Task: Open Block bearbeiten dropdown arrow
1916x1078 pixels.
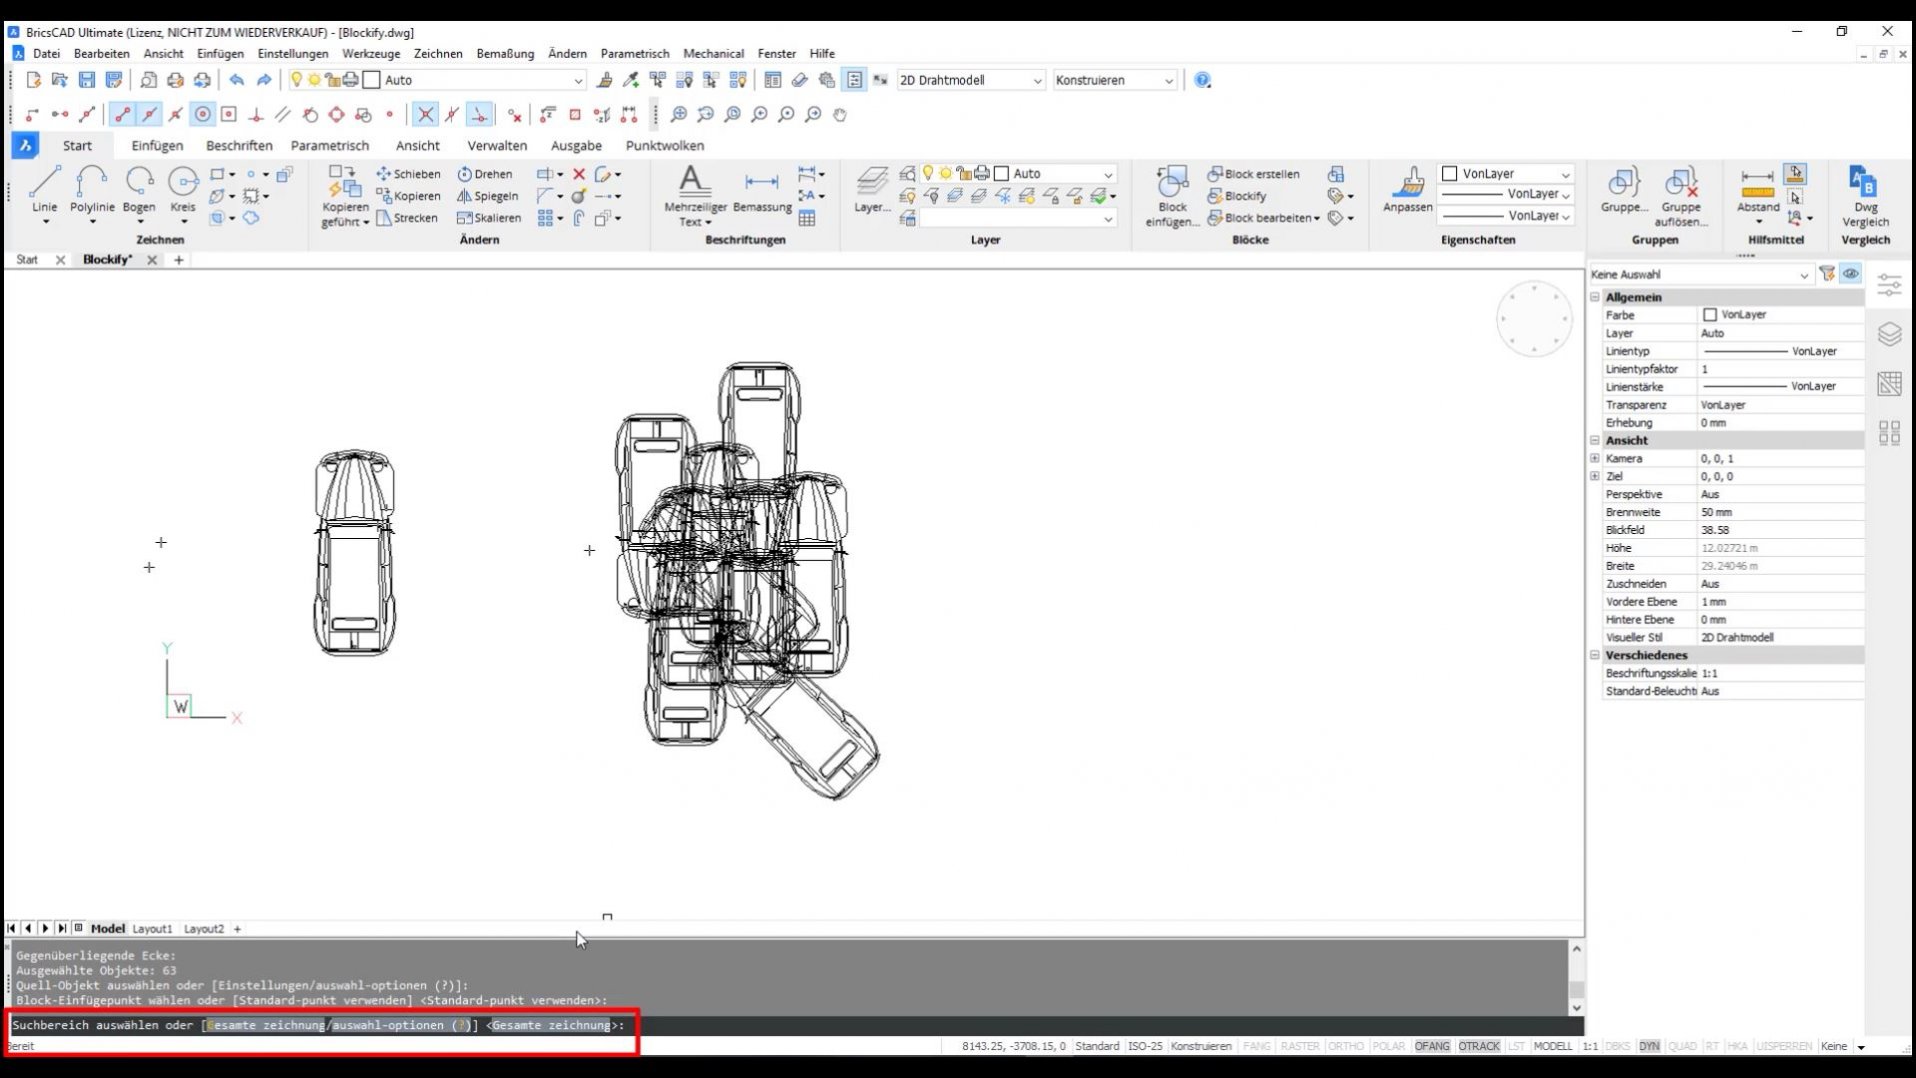Action: point(1317,218)
